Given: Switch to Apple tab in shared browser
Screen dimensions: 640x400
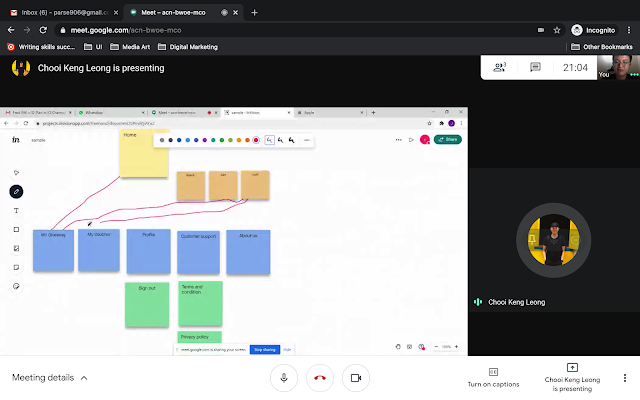Looking at the screenshot, I should tap(330, 112).
